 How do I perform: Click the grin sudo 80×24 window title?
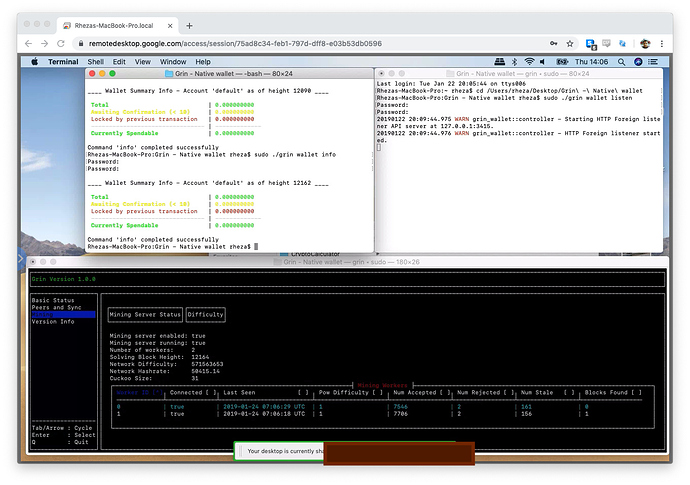(522, 73)
